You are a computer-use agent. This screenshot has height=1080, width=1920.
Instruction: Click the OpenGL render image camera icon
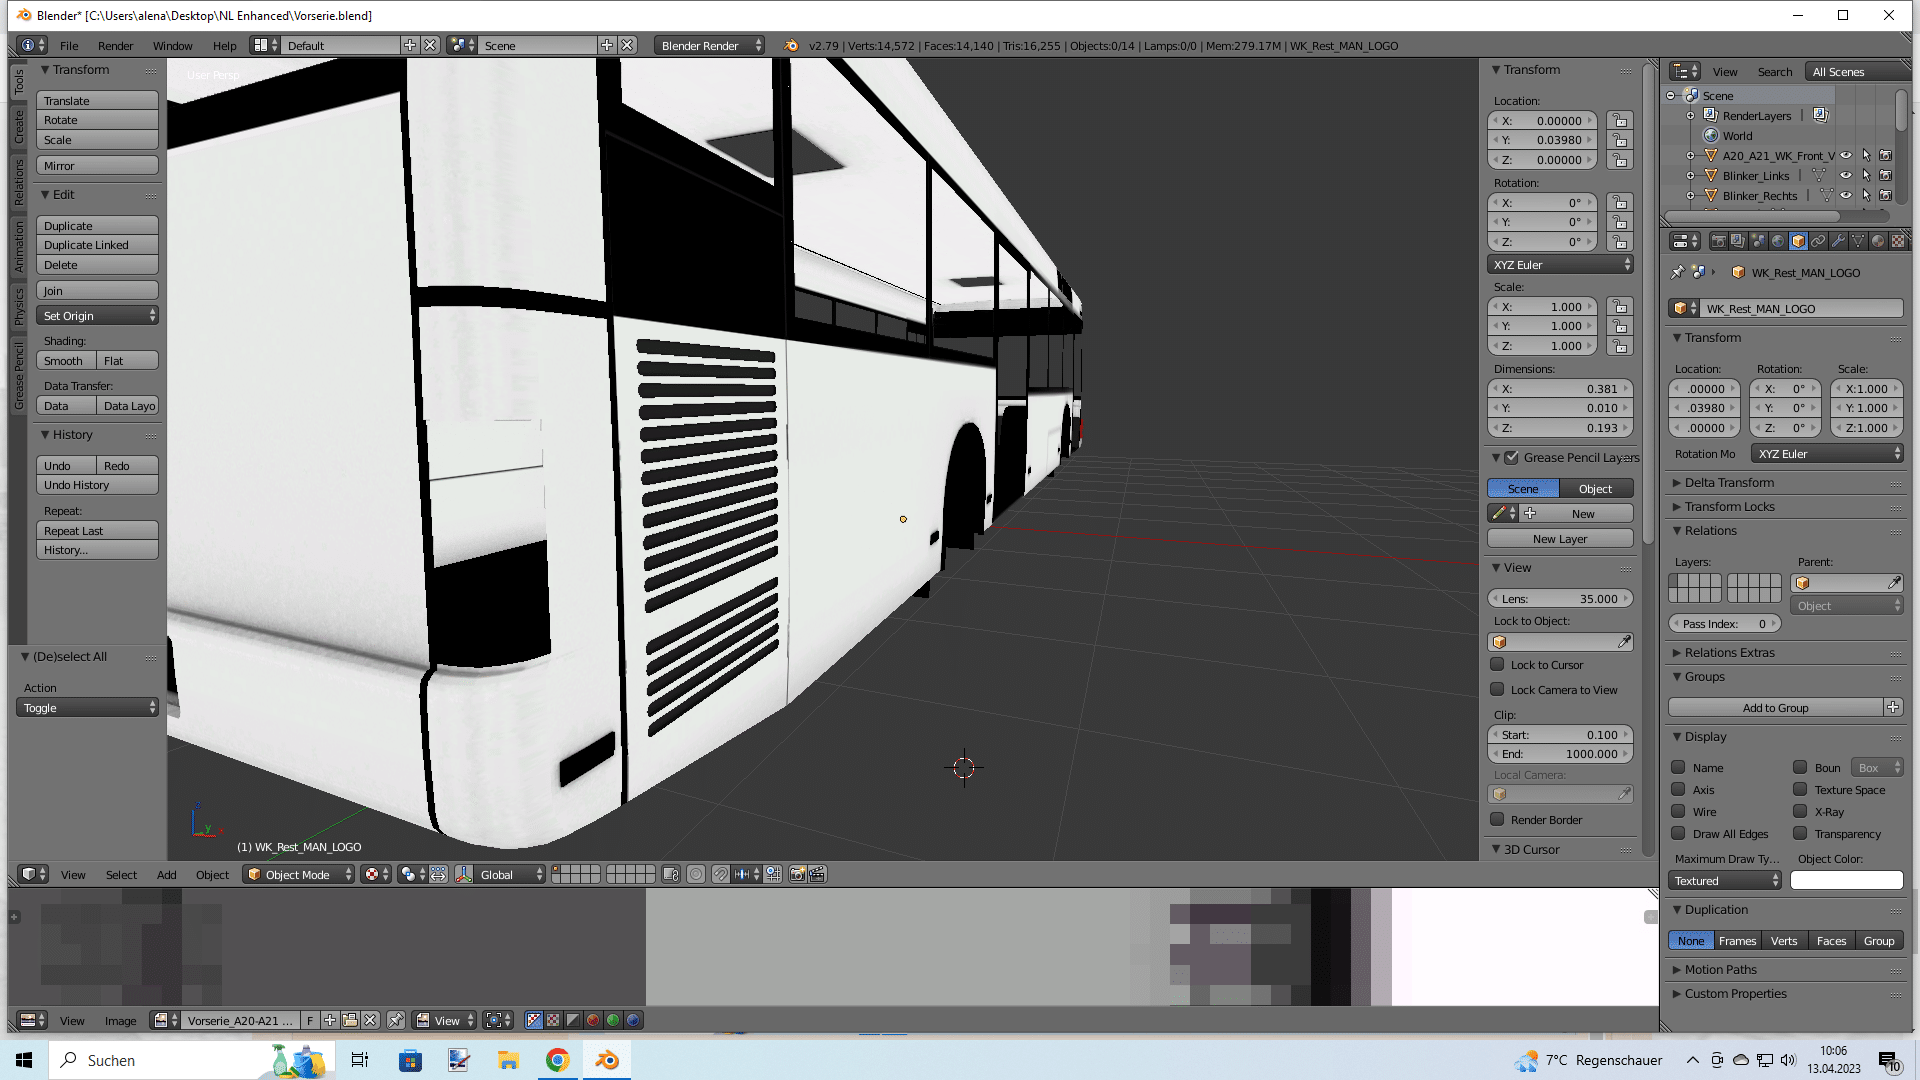tap(797, 875)
